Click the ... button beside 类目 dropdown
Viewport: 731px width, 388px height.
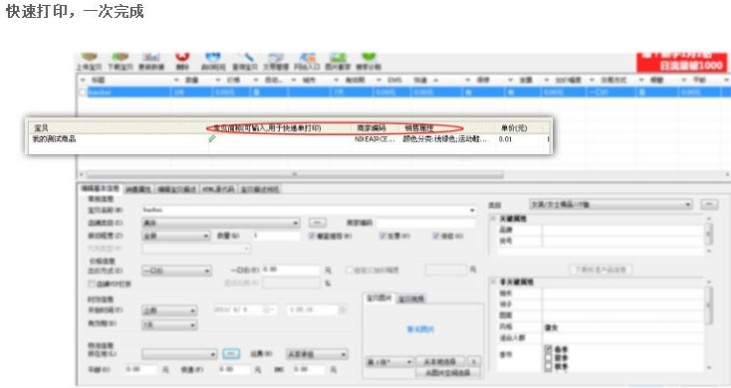(x=710, y=204)
